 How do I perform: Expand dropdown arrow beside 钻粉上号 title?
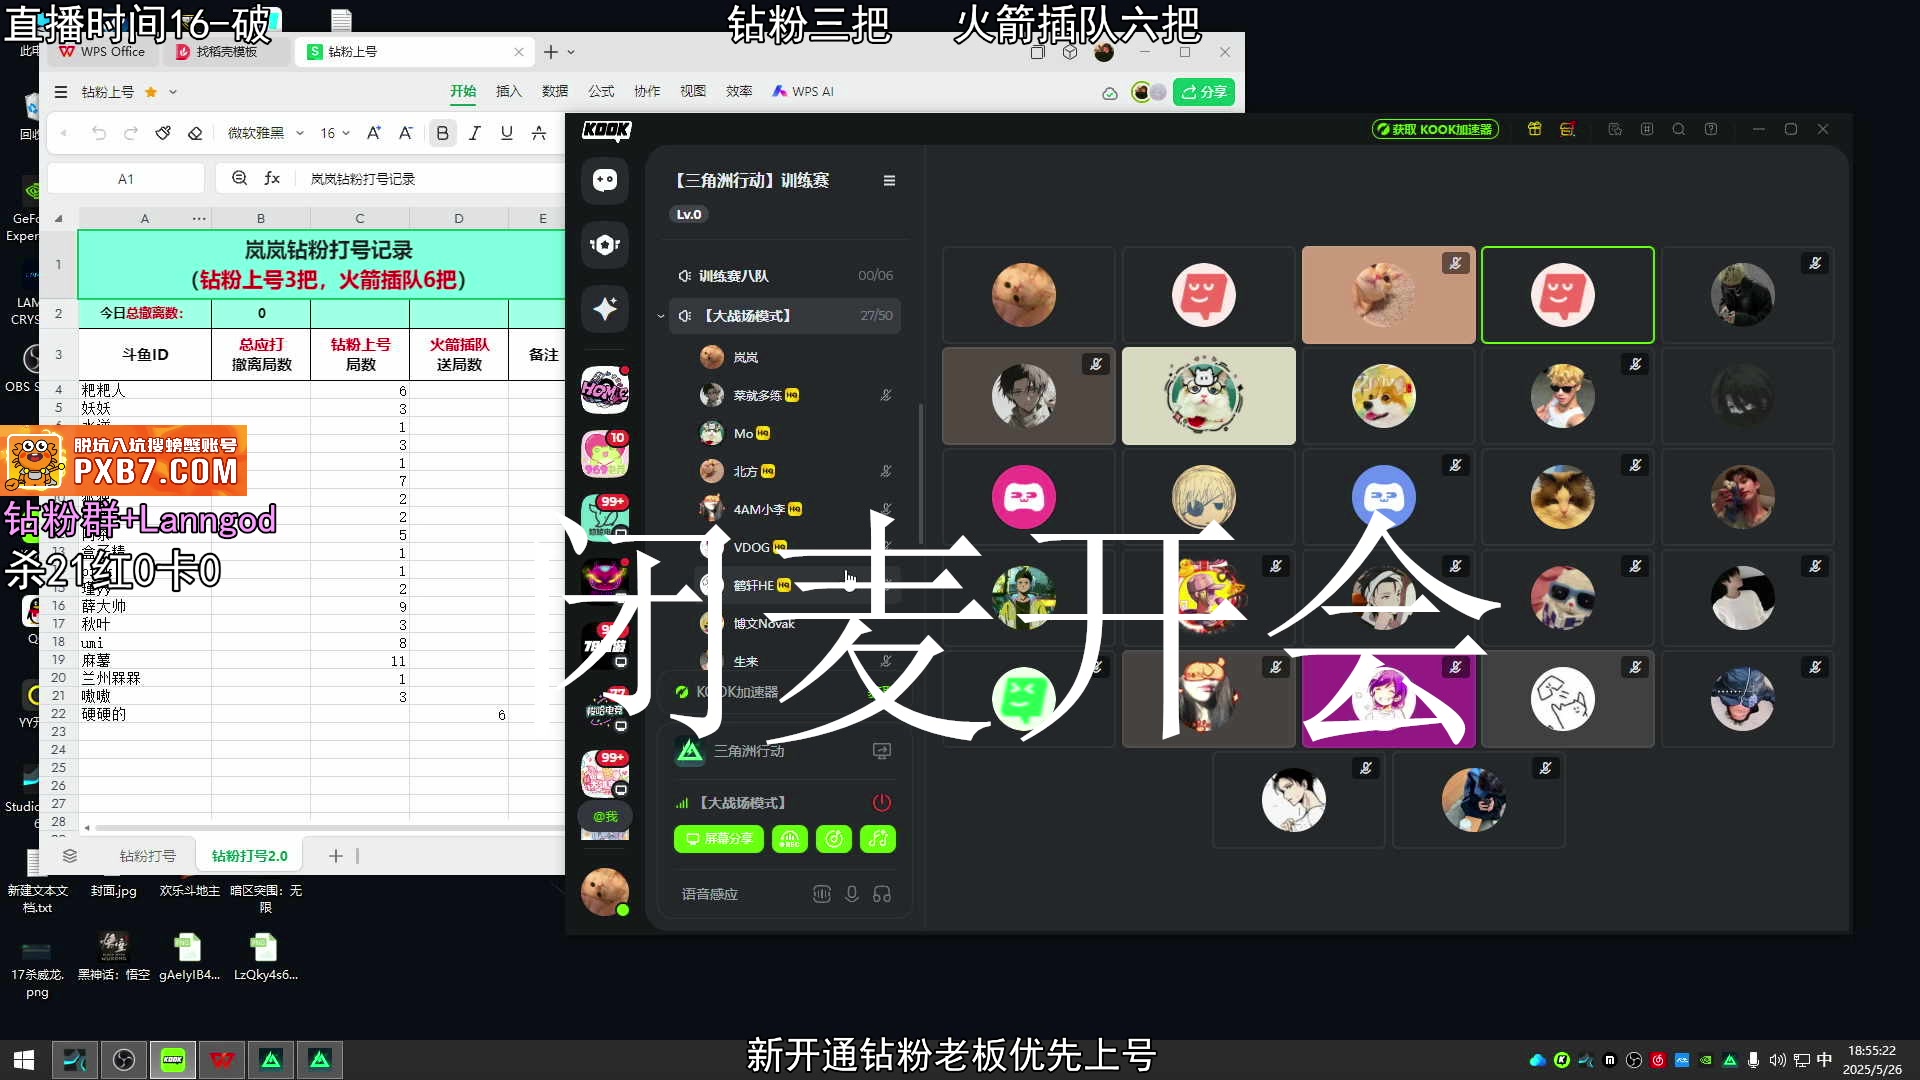tap(172, 92)
